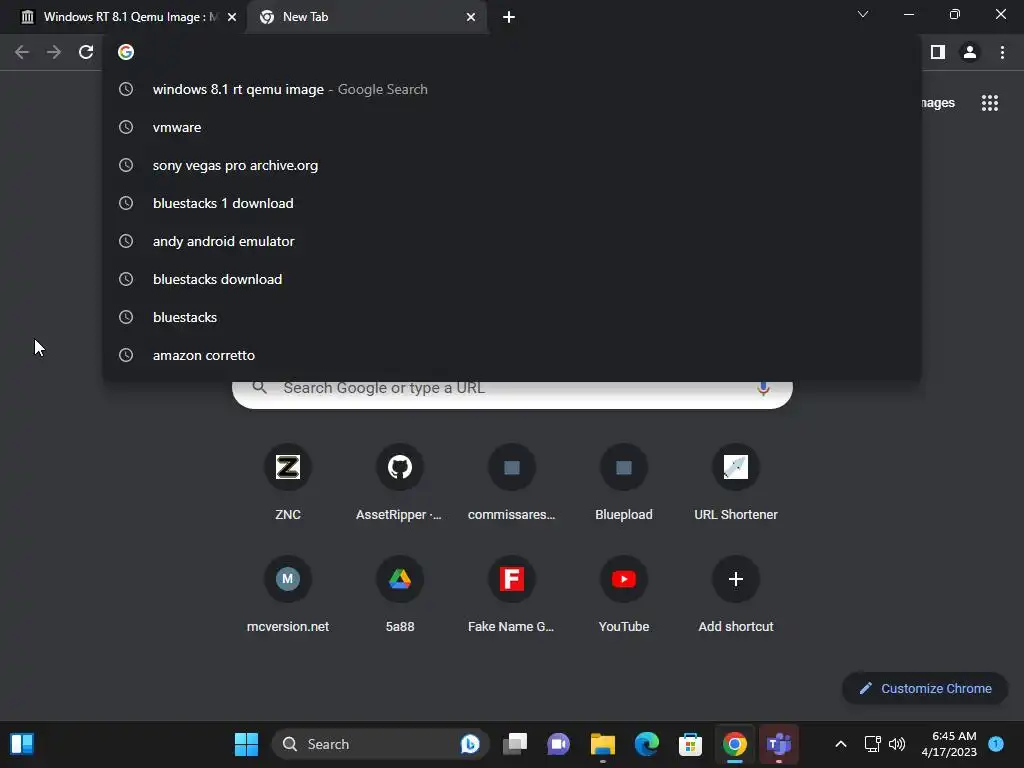Close the New Tab tab
Screen dimensions: 1024x768
point(471,17)
